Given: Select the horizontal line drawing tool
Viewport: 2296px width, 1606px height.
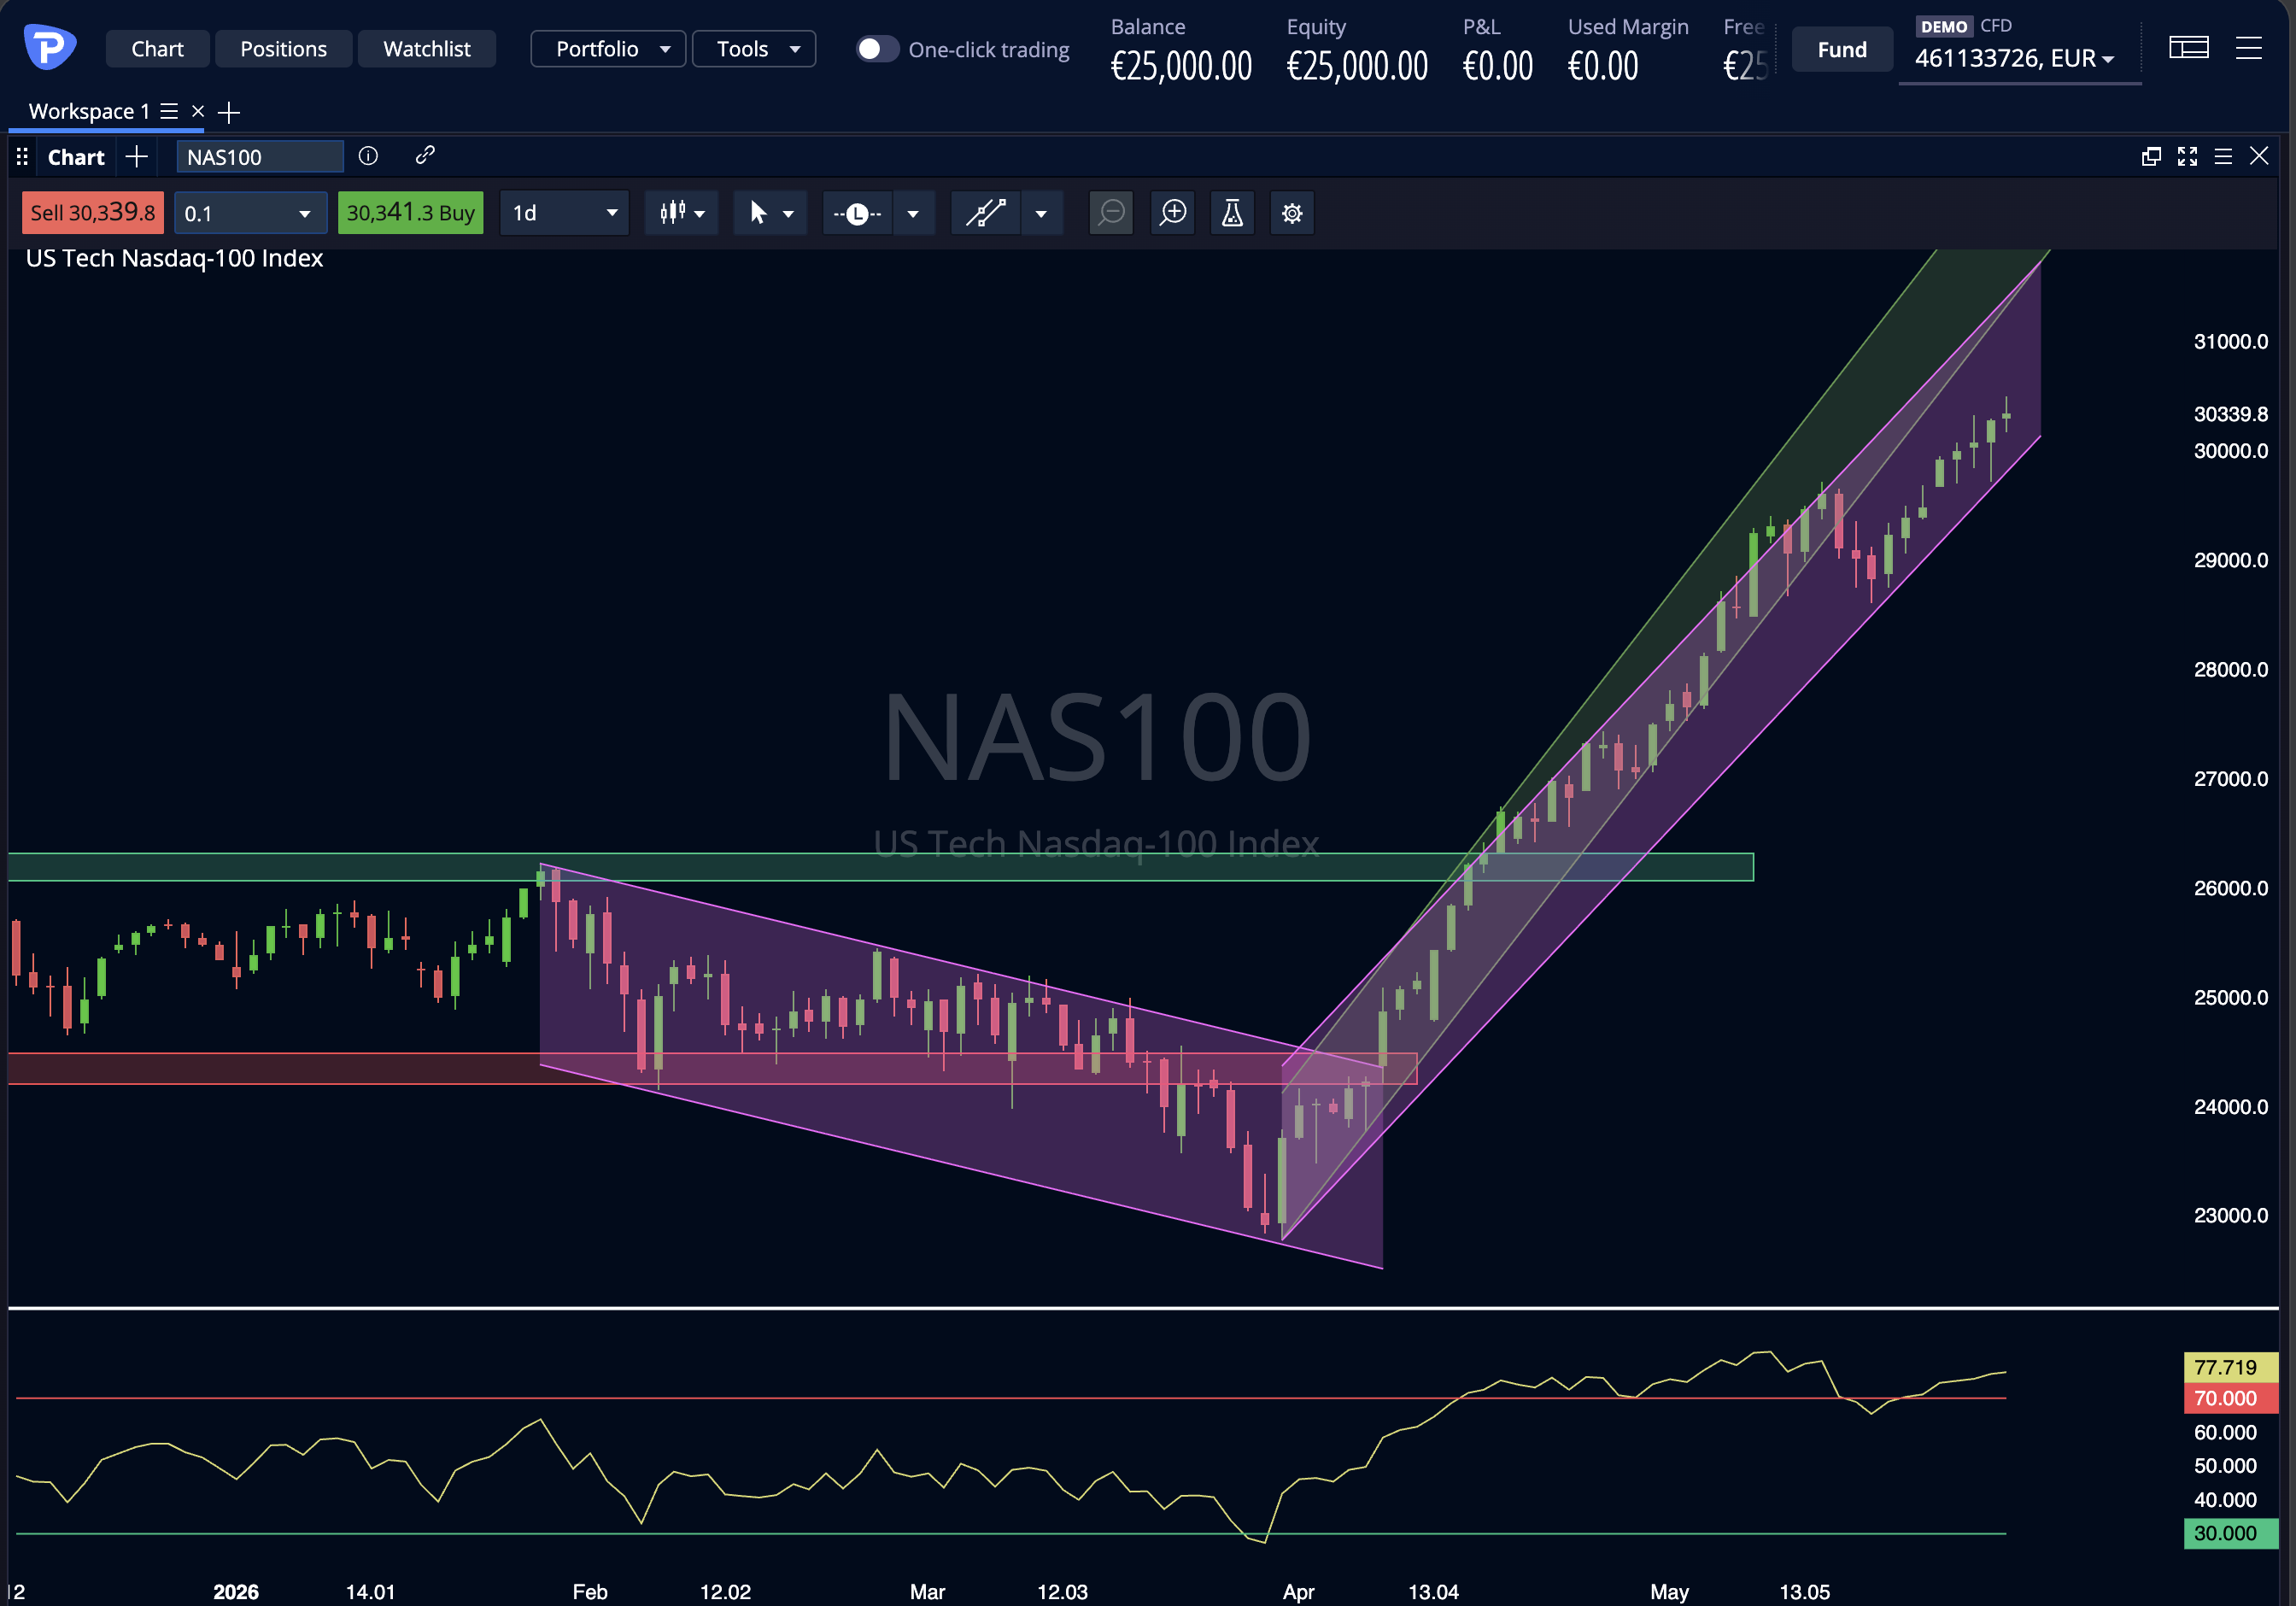Looking at the screenshot, I should coord(858,213).
